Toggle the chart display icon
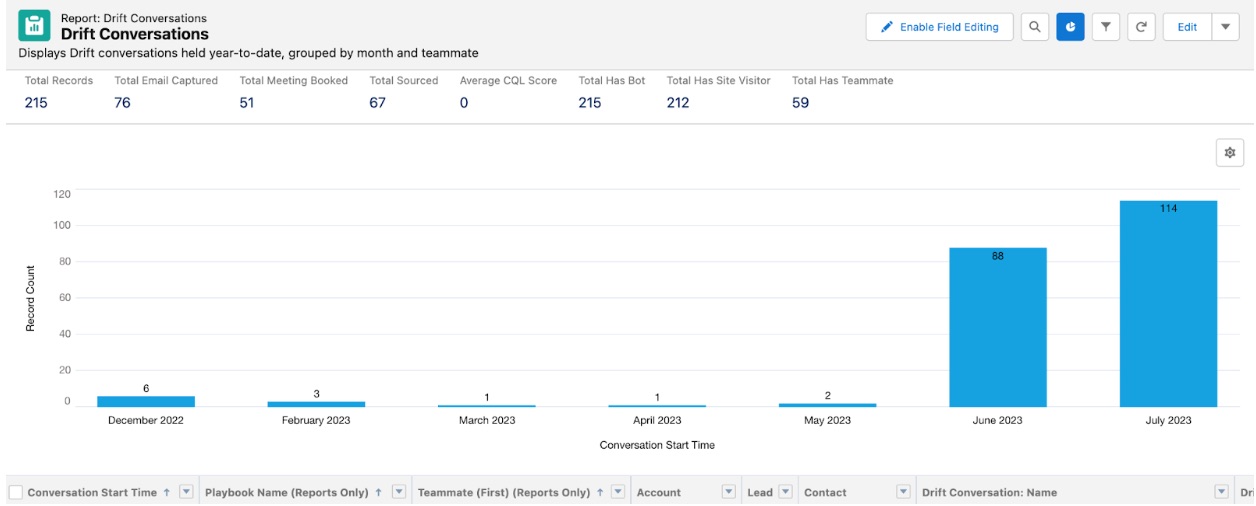 point(1070,27)
